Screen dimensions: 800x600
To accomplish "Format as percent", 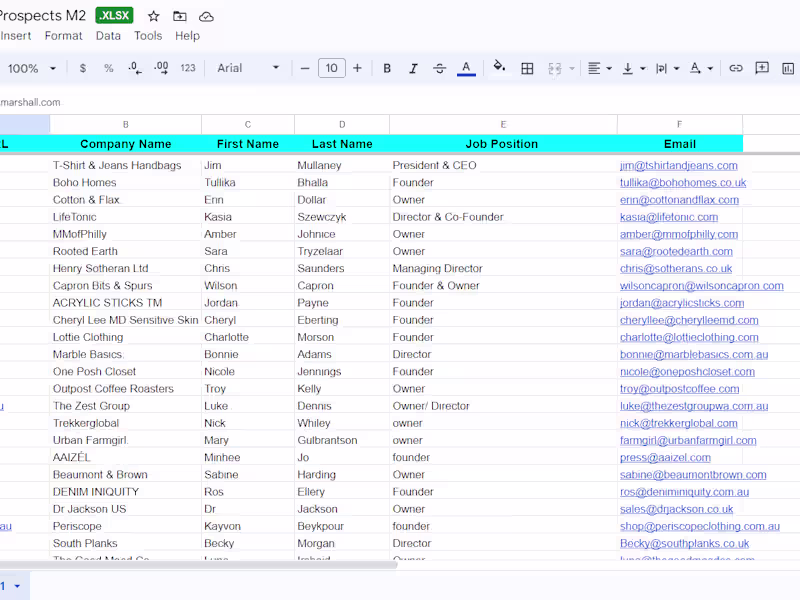I will click(x=109, y=68).
